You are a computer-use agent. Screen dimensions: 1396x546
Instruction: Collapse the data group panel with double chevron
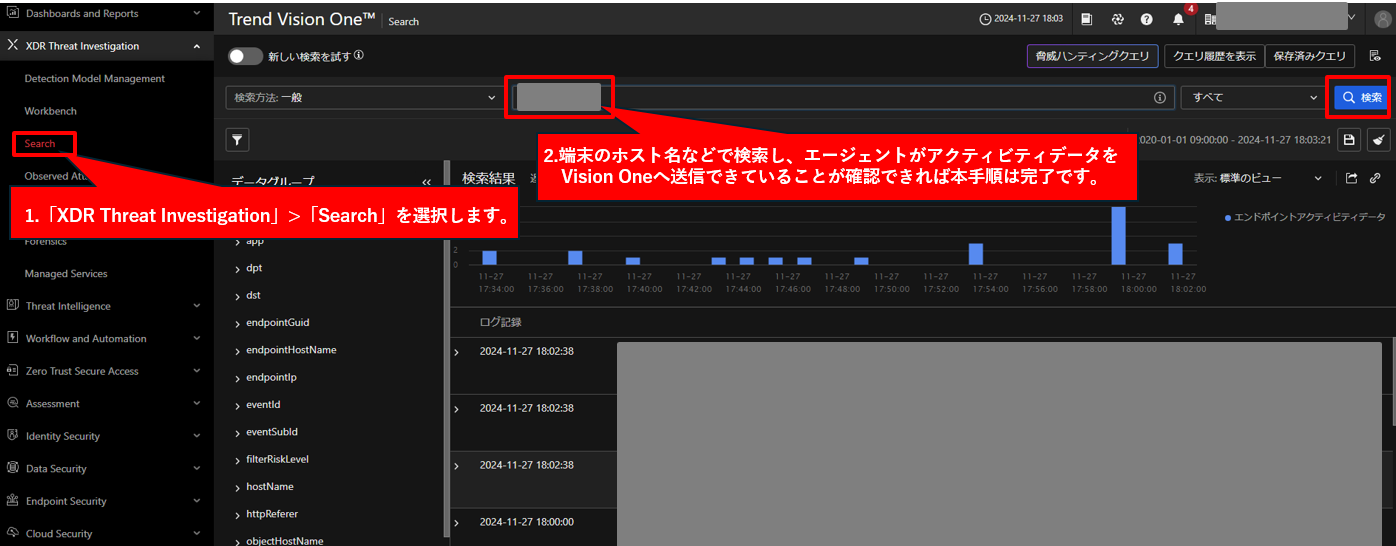427,183
